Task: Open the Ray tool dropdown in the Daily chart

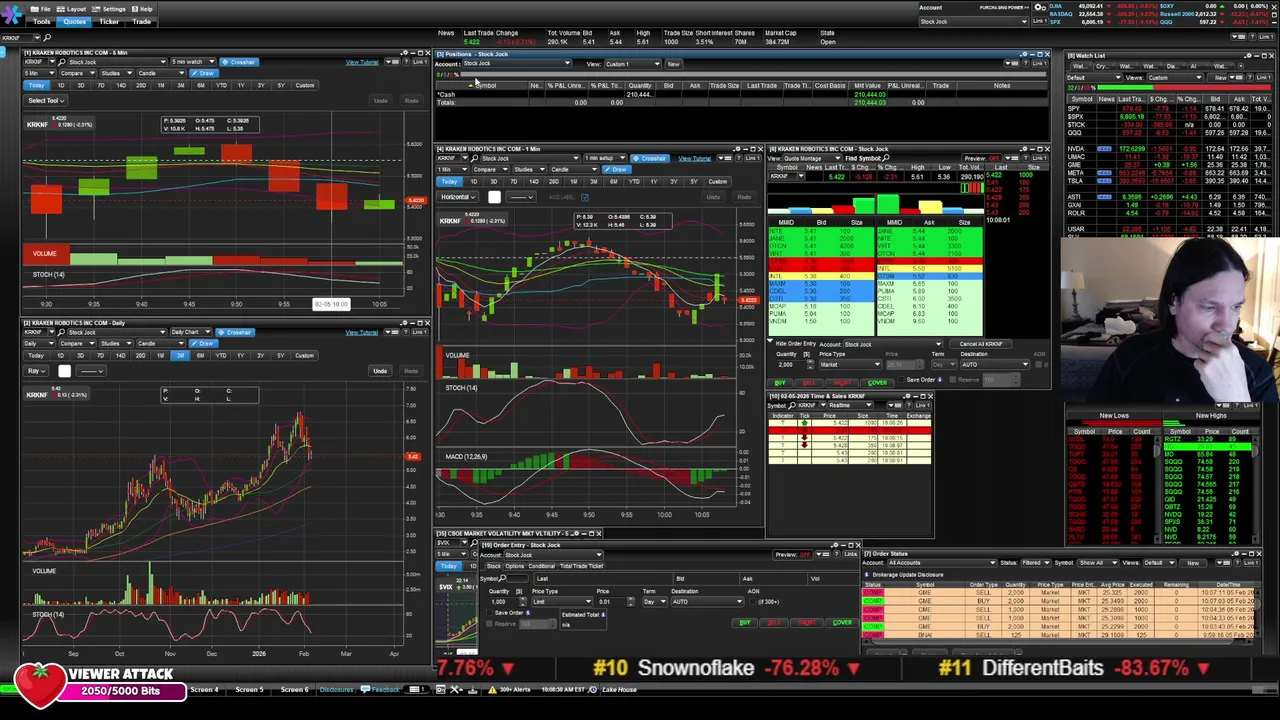Action: coord(36,371)
